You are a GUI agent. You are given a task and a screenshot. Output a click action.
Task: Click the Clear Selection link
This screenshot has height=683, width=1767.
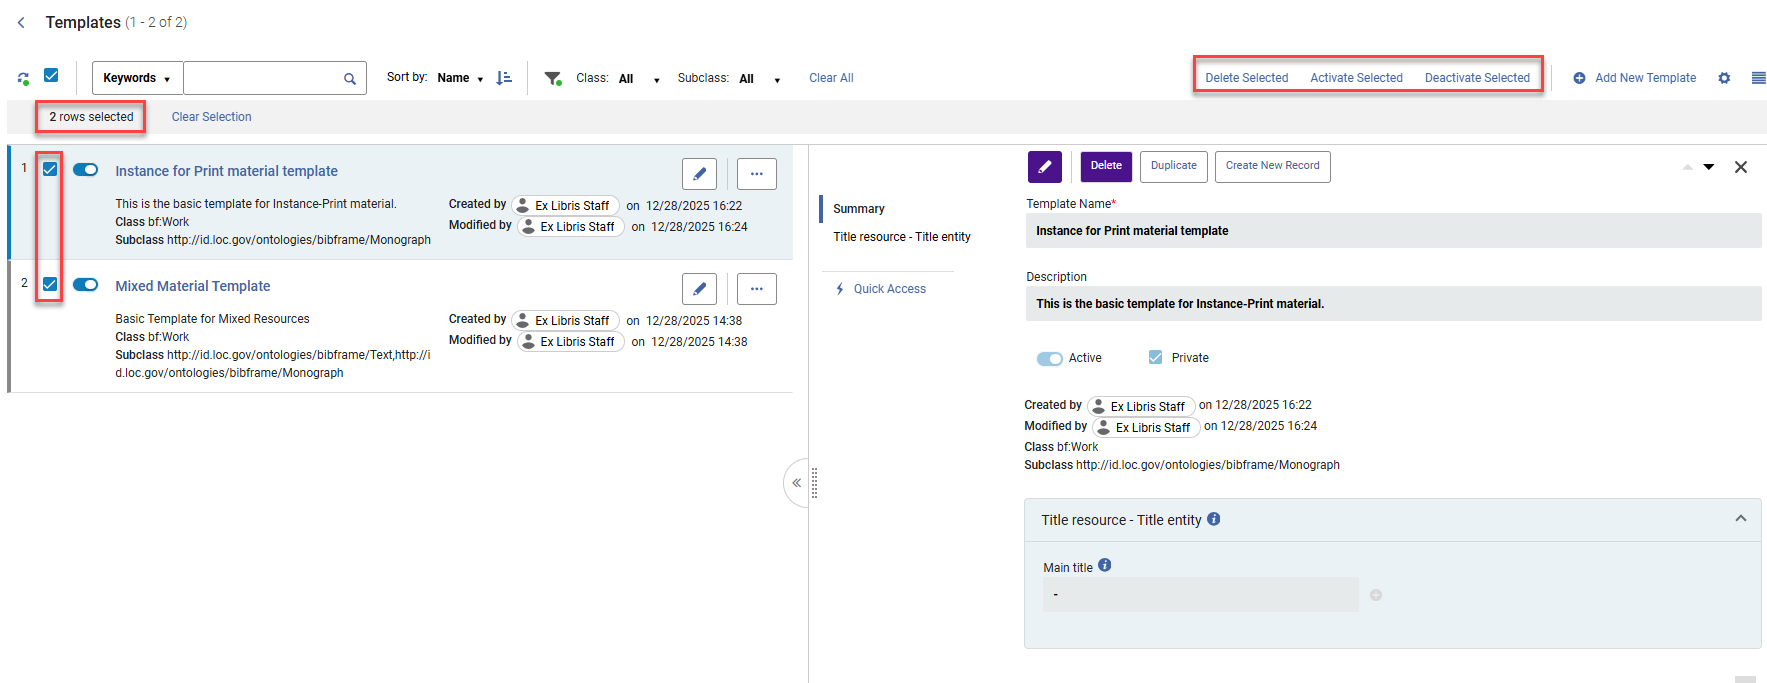point(211,117)
